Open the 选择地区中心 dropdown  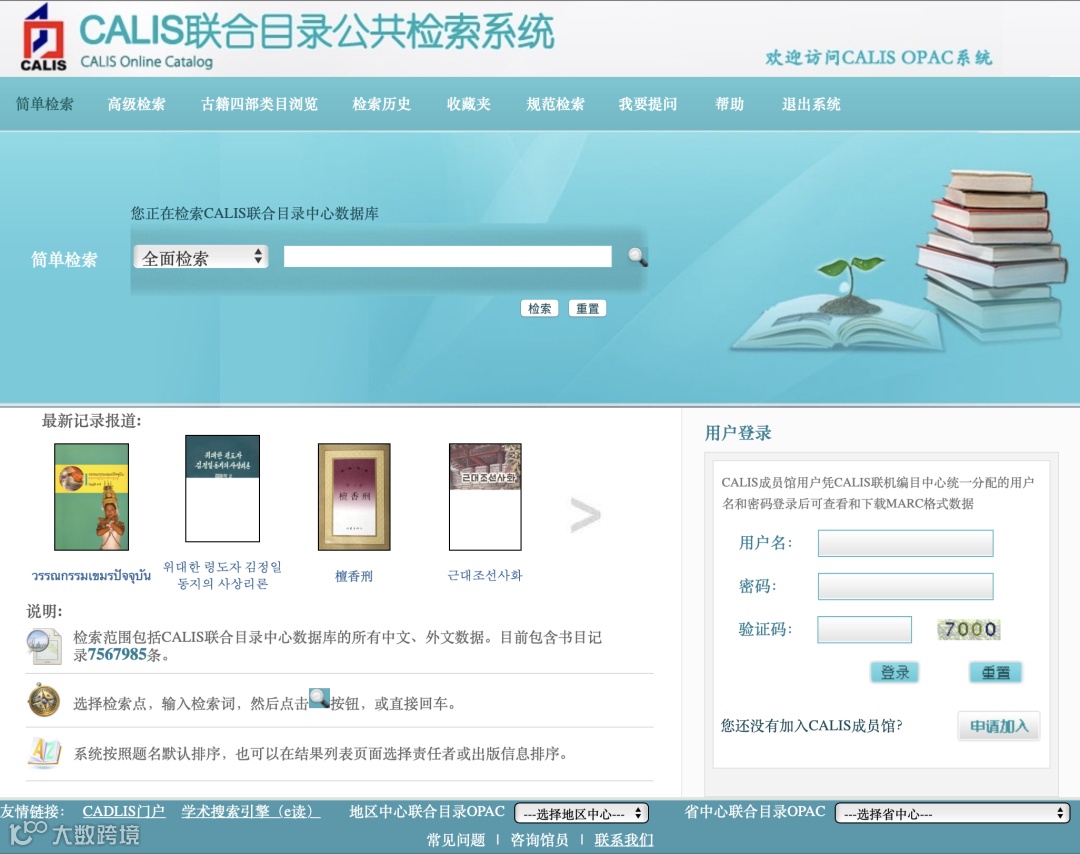581,813
